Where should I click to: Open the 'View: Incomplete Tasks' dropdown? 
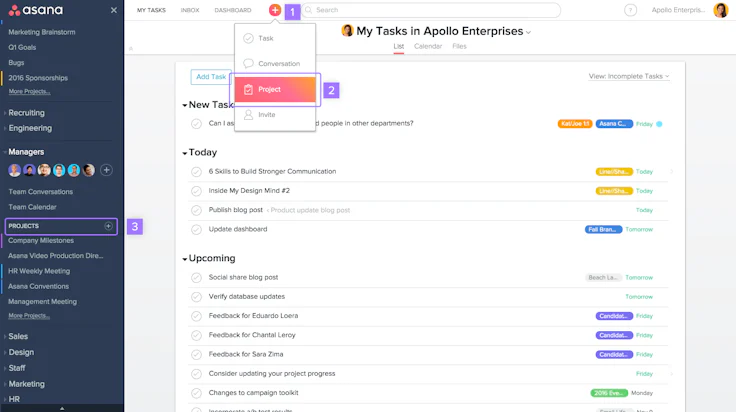click(629, 76)
